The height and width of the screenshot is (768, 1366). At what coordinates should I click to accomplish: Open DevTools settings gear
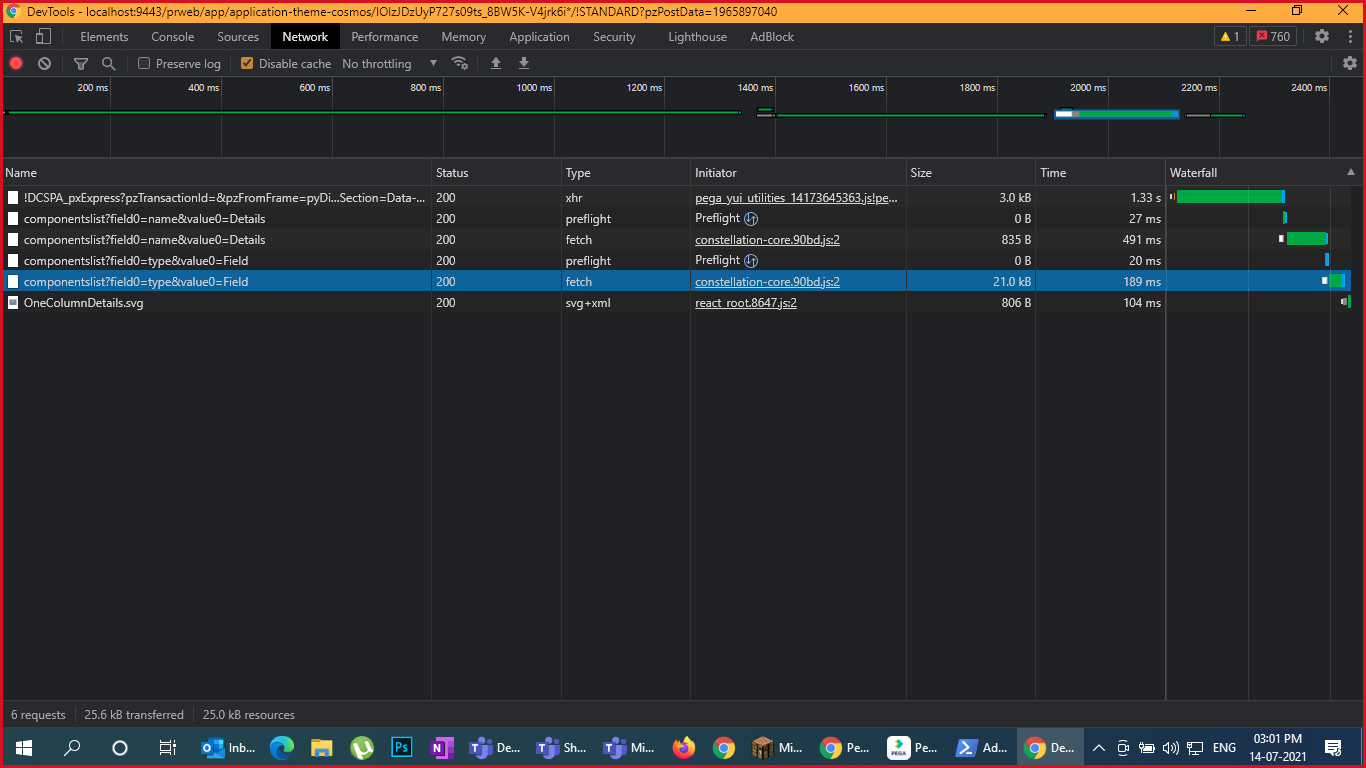(x=1322, y=36)
